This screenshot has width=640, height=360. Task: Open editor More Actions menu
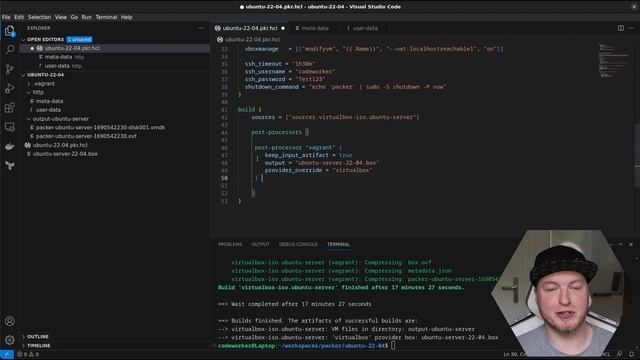(x=631, y=28)
